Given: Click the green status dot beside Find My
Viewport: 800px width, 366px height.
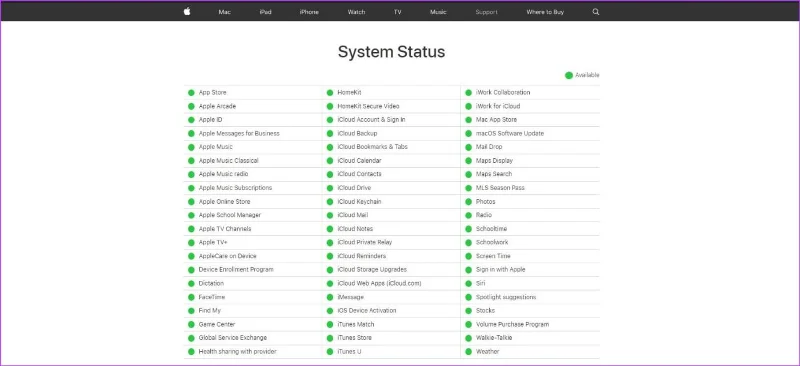Looking at the screenshot, I should 191,310.
